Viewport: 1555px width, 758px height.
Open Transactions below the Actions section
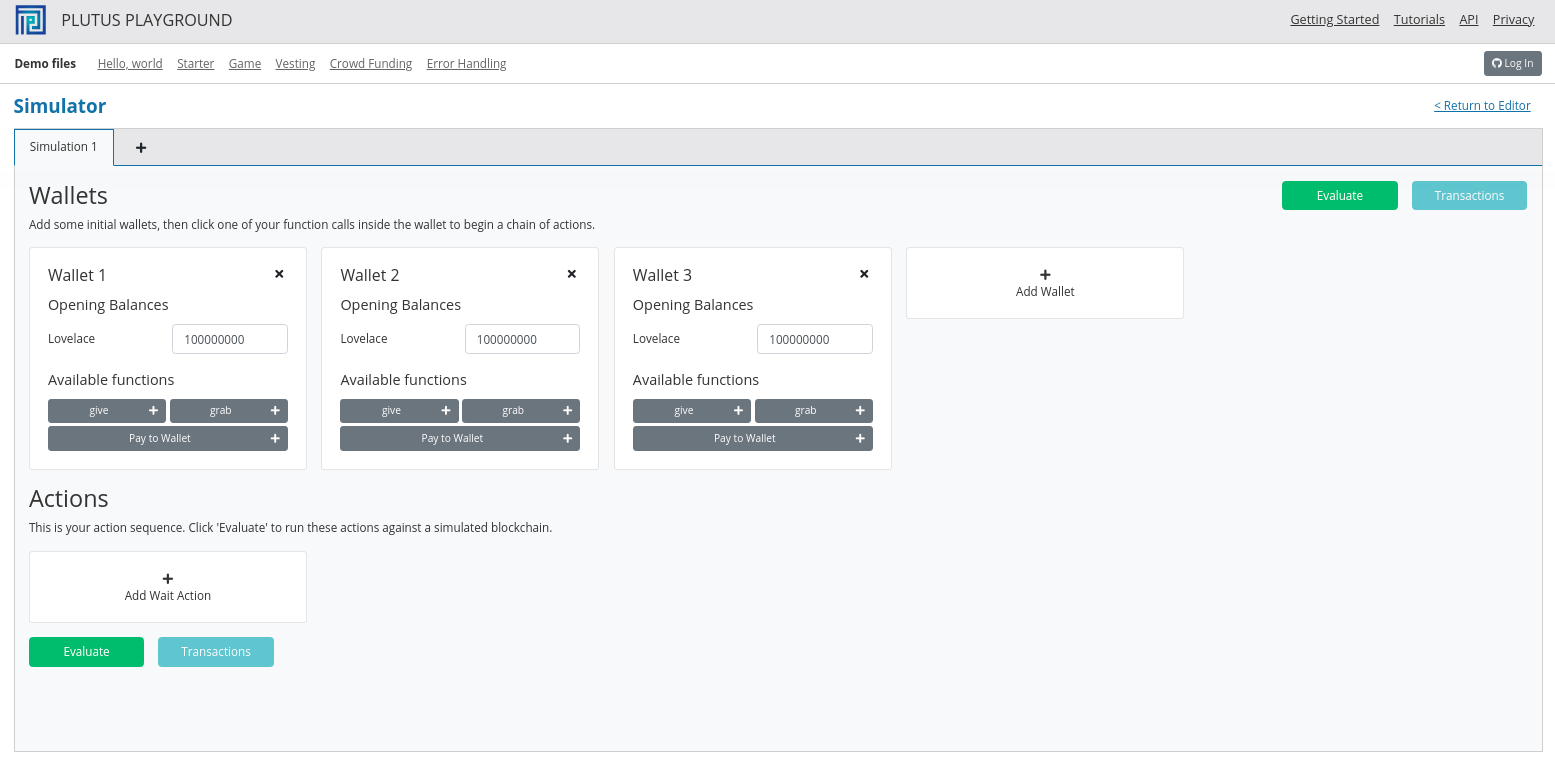216,652
